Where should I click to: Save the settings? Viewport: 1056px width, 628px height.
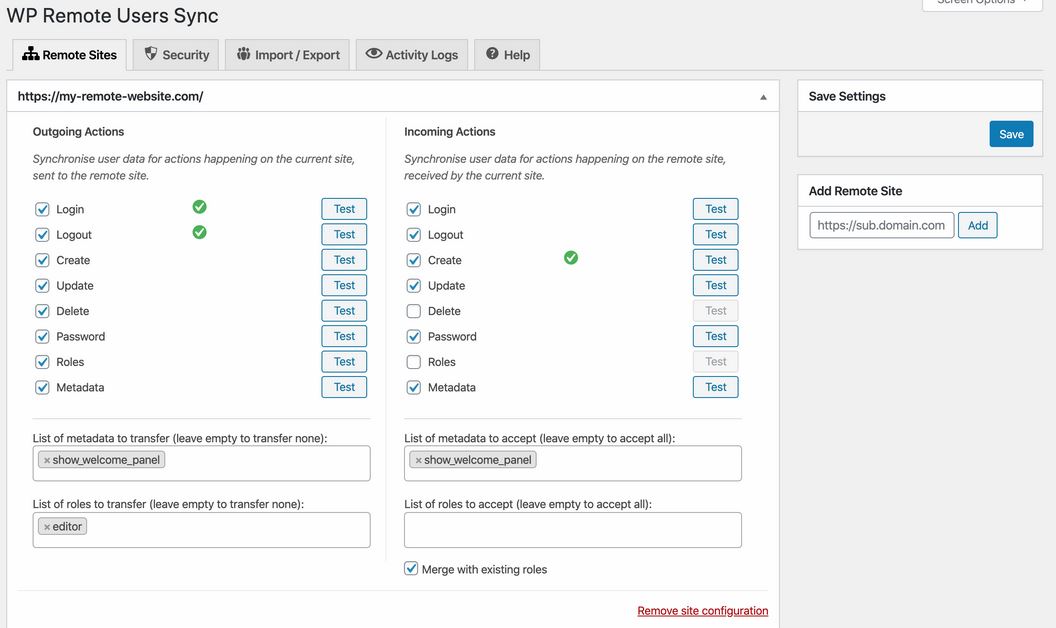pos(1012,134)
